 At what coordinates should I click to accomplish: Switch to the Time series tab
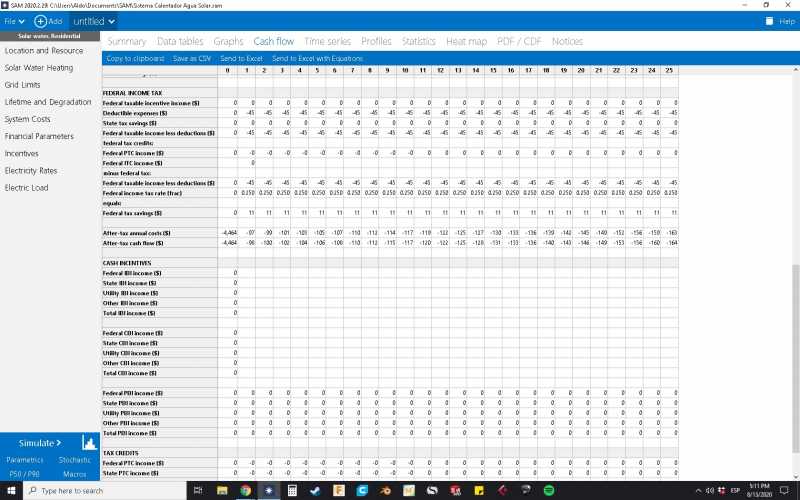click(x=327, y=41)
